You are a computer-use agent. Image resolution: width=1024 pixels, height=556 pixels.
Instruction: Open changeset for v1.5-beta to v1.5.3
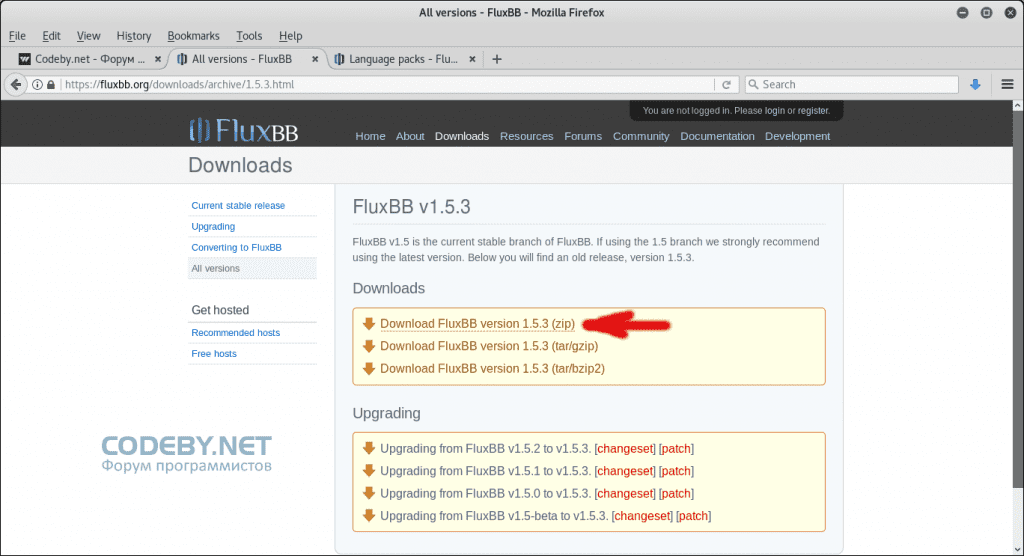(x=642, y=515)
